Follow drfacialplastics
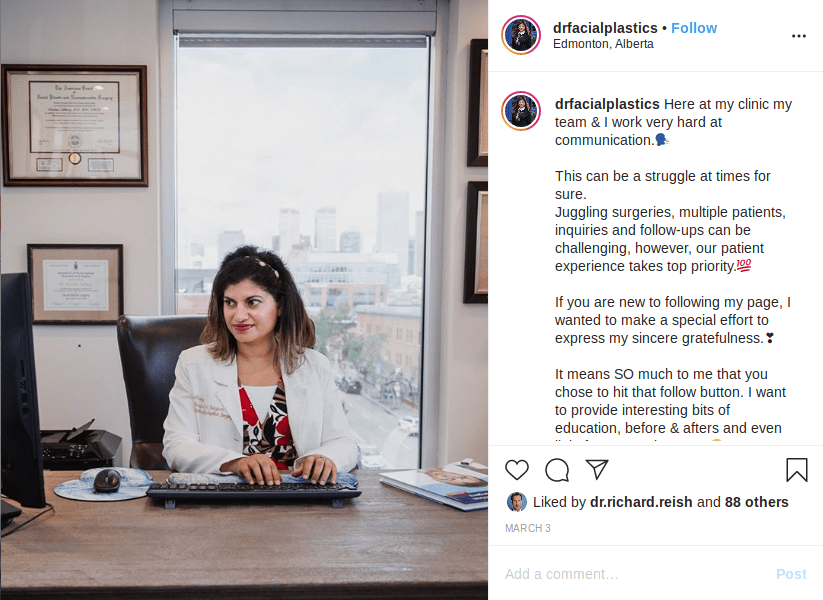The image size is (823, 600). coord(694,28)
